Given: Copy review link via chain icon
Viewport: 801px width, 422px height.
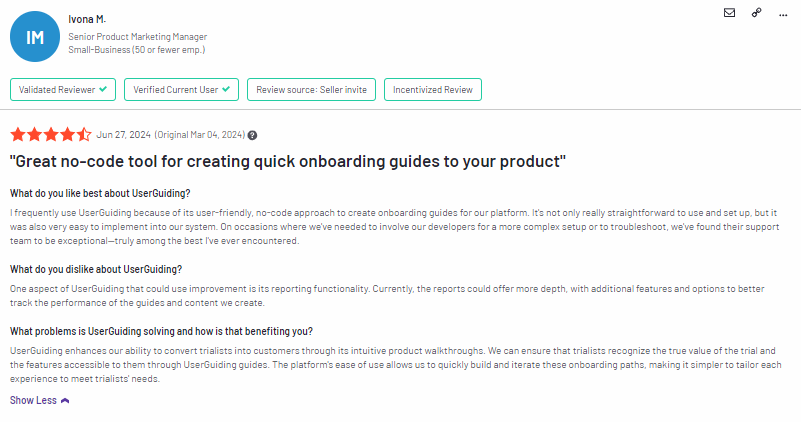Looking at the screenshot, I should click(757, 13).
